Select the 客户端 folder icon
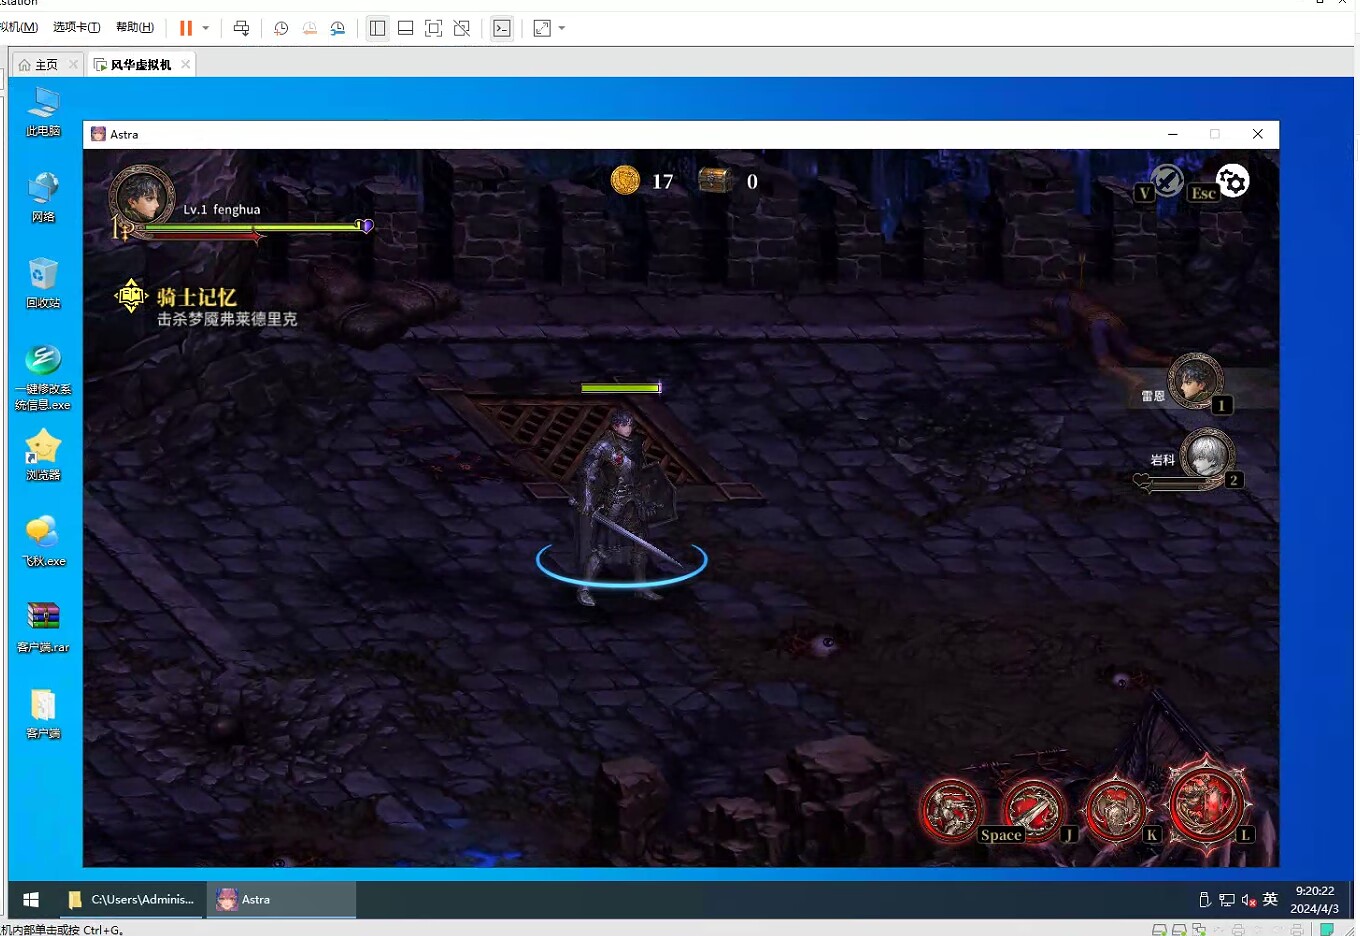This screenshot has width=1360, height=936. pyautogui.click(x=43, y=713)
